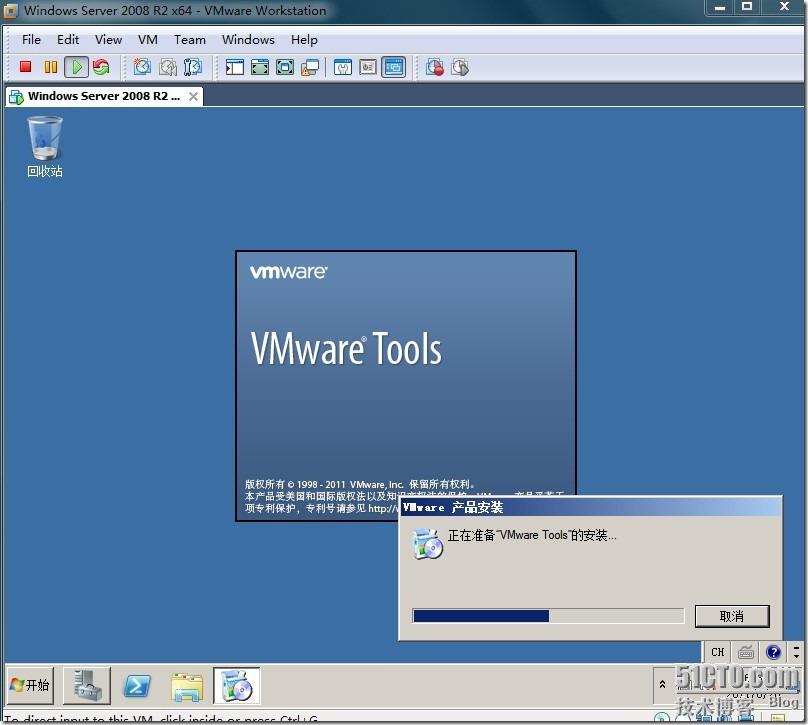Viewport: 808px width, 725px height.
Task: Click the 正在准备 VMware Tools 的安装 text
Action: (532, 535)
